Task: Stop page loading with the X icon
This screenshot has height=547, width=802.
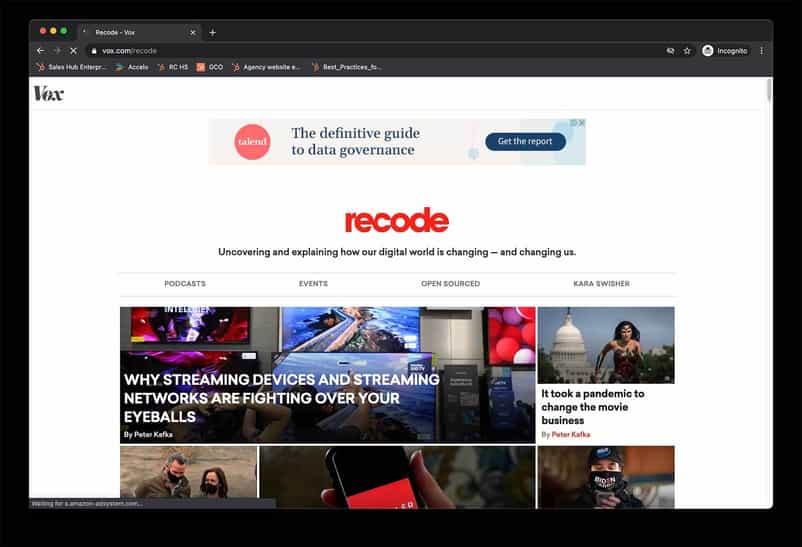Action: pos(73,51)
